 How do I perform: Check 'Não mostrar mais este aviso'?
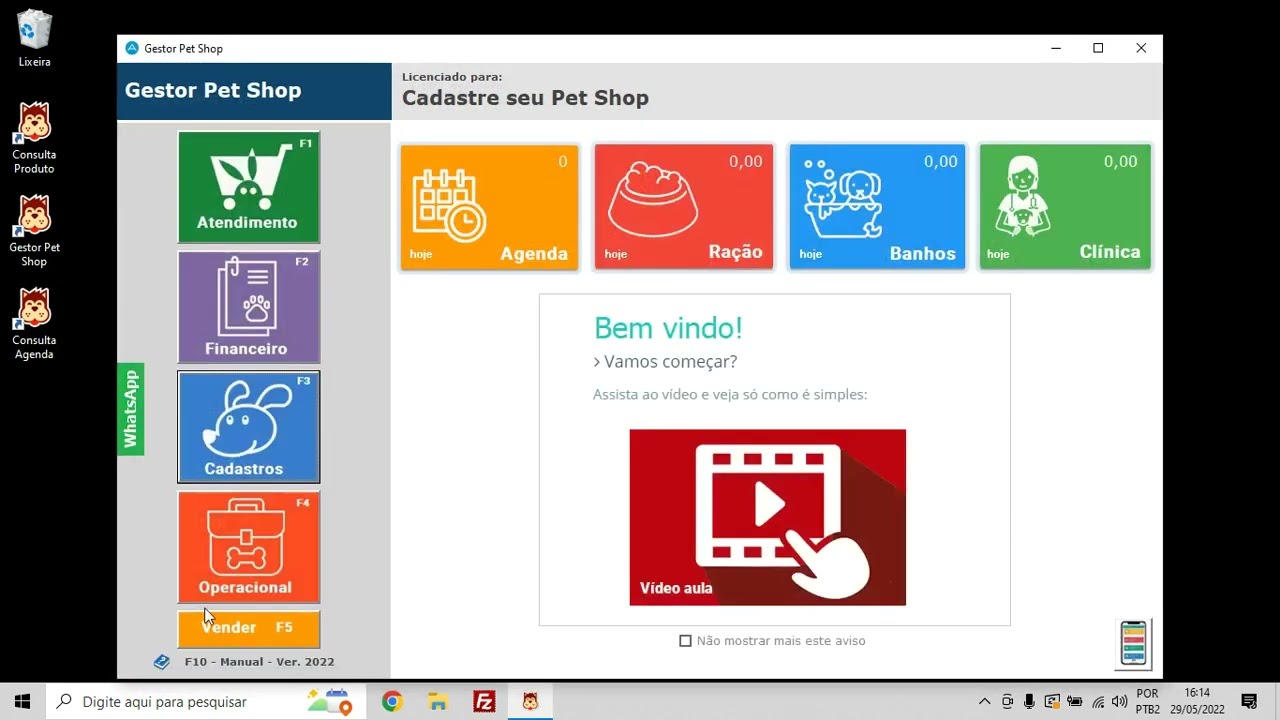(x=685, y=641)
